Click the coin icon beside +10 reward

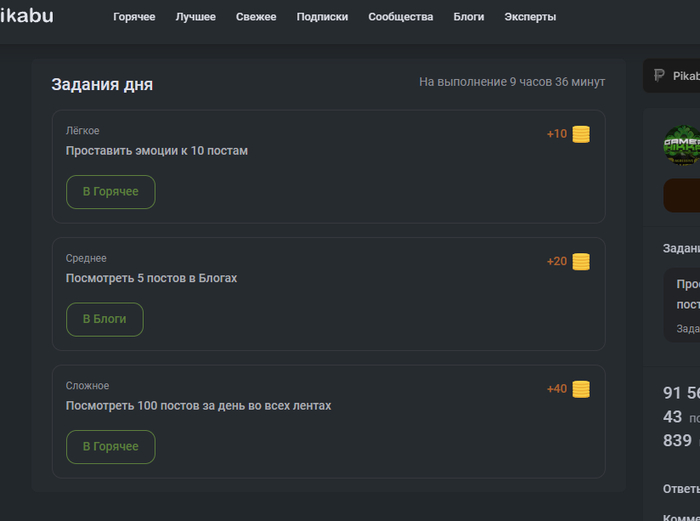pos(581,134)
